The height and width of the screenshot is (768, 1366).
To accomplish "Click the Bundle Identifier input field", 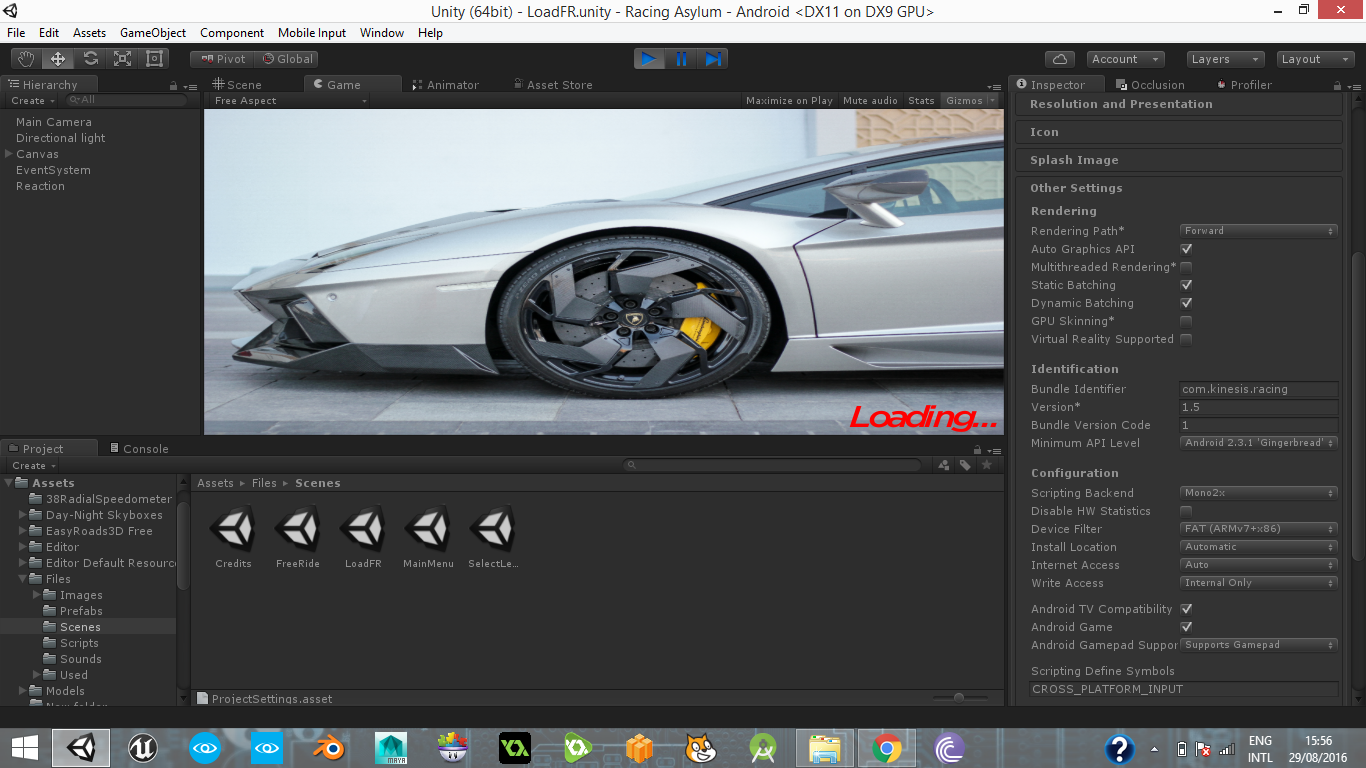I will pos(1258,389).
